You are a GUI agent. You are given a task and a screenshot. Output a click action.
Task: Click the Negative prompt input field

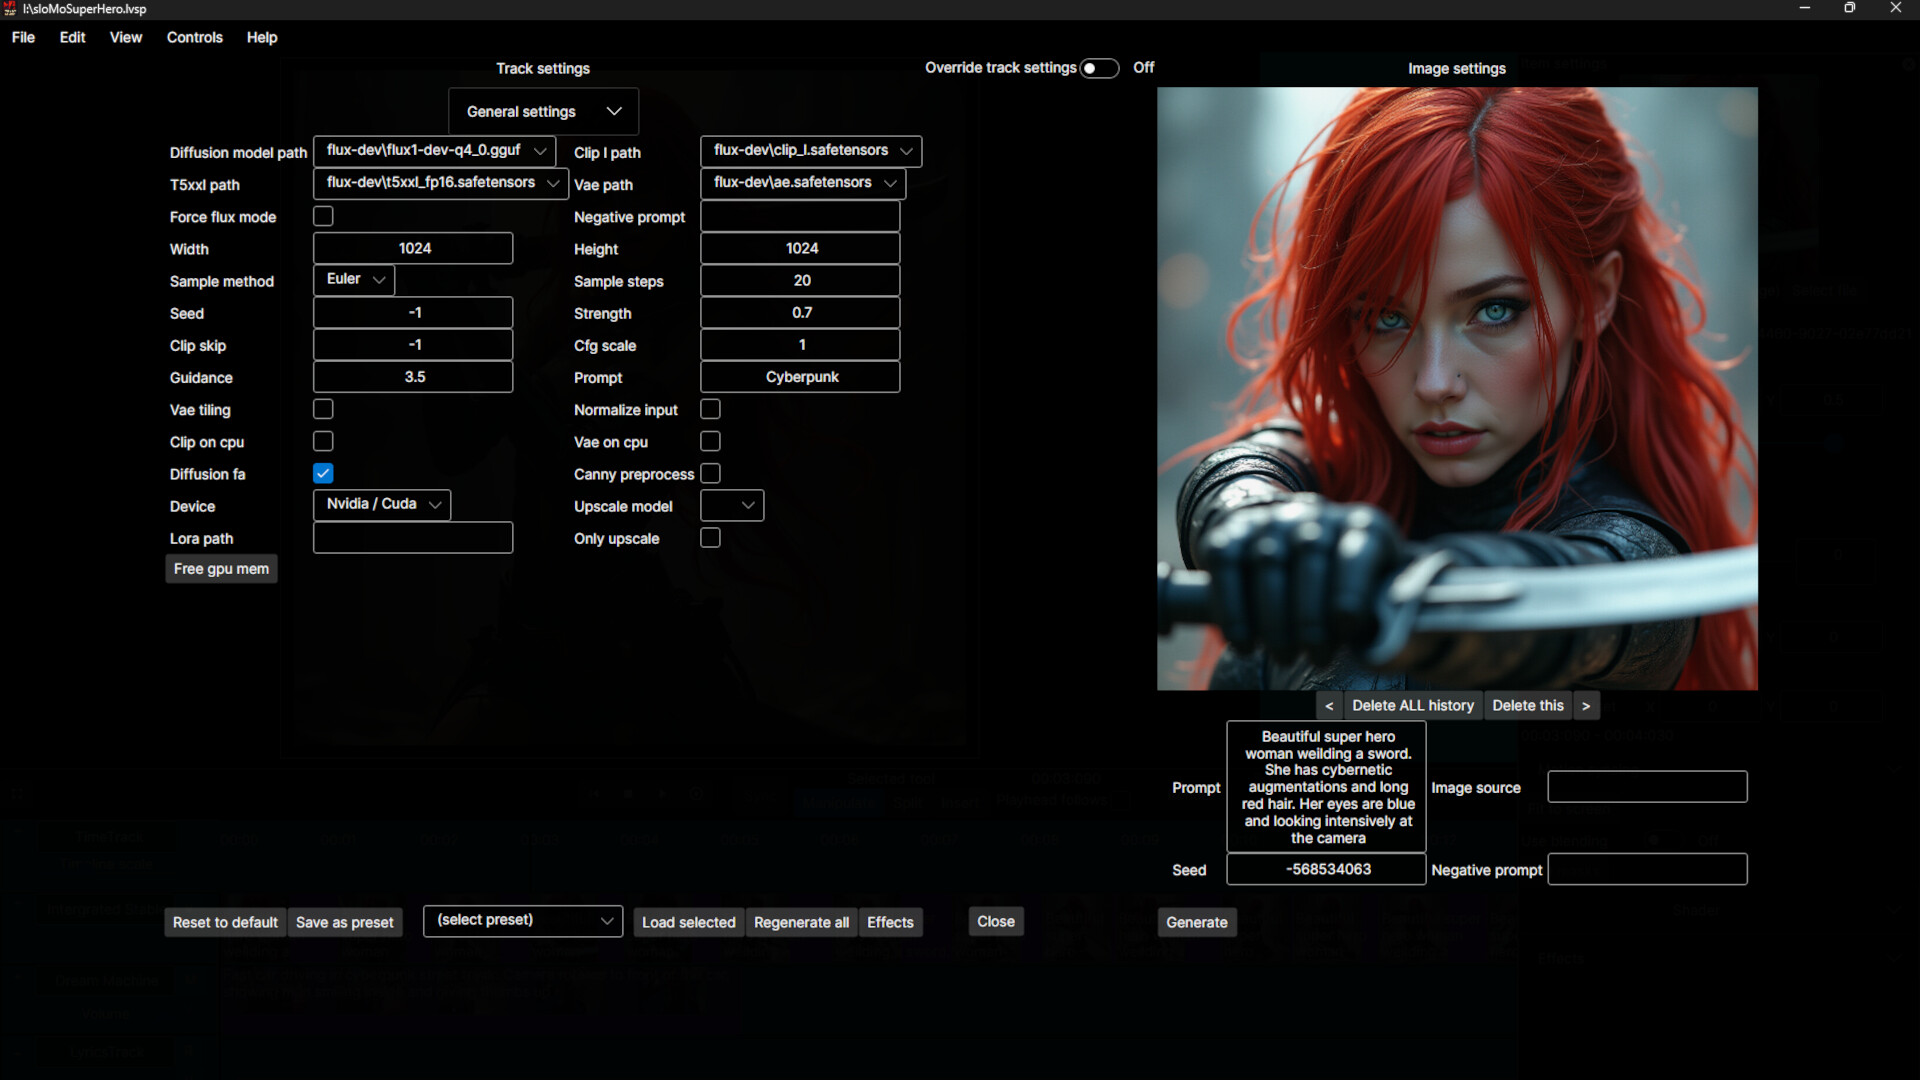click(x=1646, y=869)
